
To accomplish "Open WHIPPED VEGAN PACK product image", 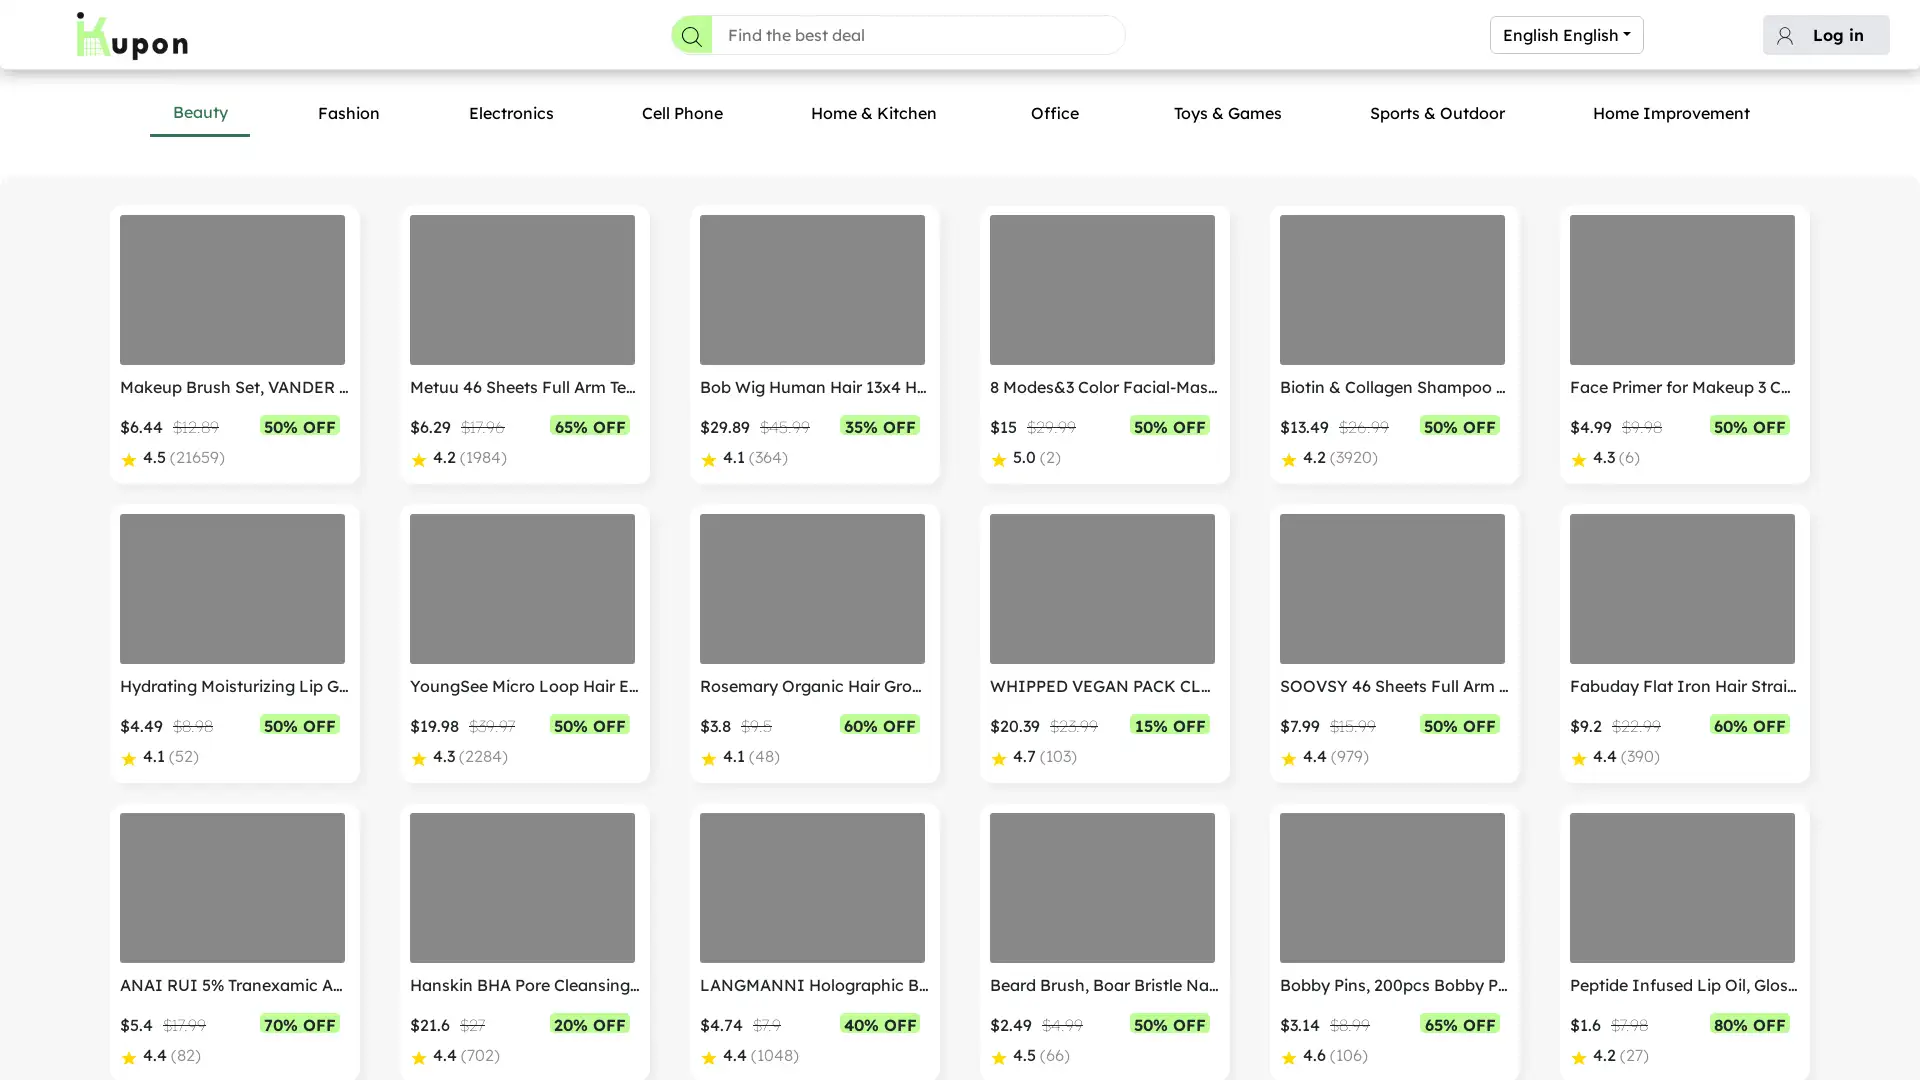I will click(x=1102, y=589).
